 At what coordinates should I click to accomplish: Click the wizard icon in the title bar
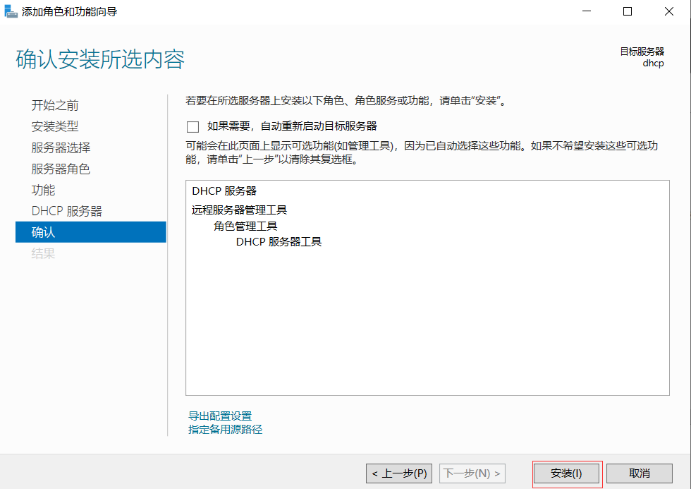[11, 11]
